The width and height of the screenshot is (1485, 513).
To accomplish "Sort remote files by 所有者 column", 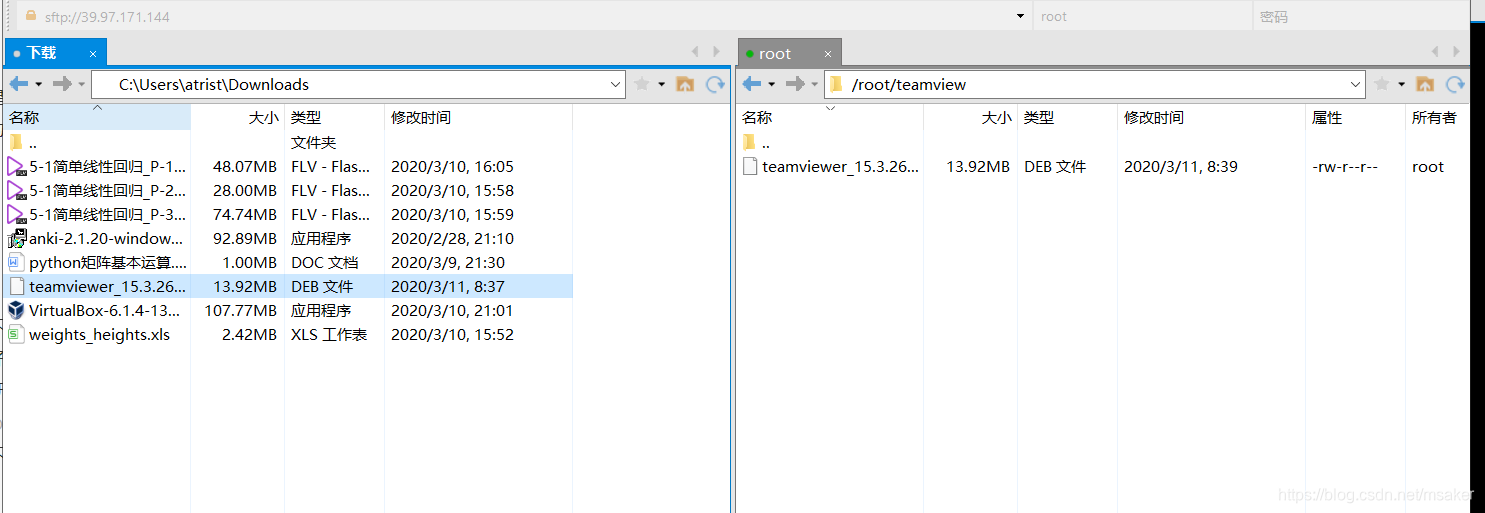I will pyautogui.click(x=1437, y=117).
